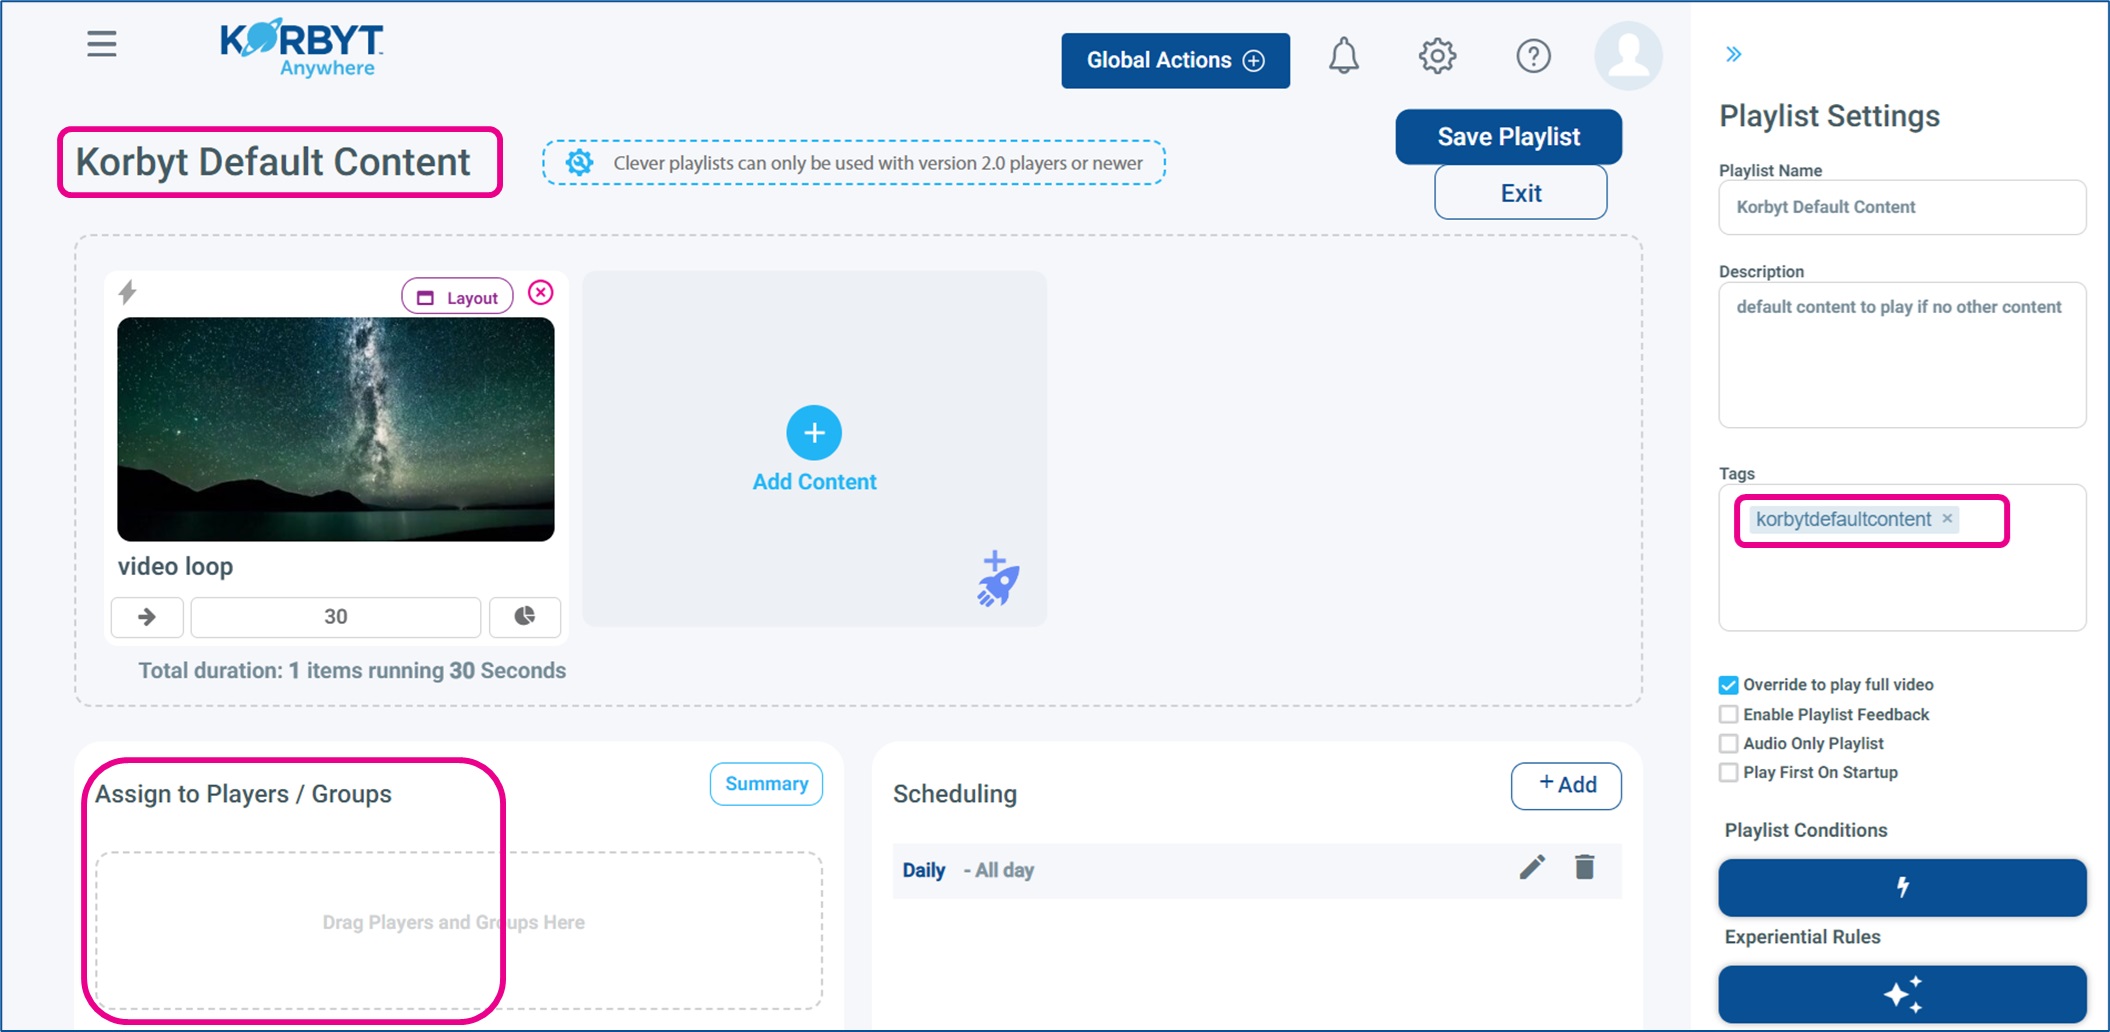Enable Playlist Feedback checkbox
The image size is (2110, 1032).
point(1728,714)
